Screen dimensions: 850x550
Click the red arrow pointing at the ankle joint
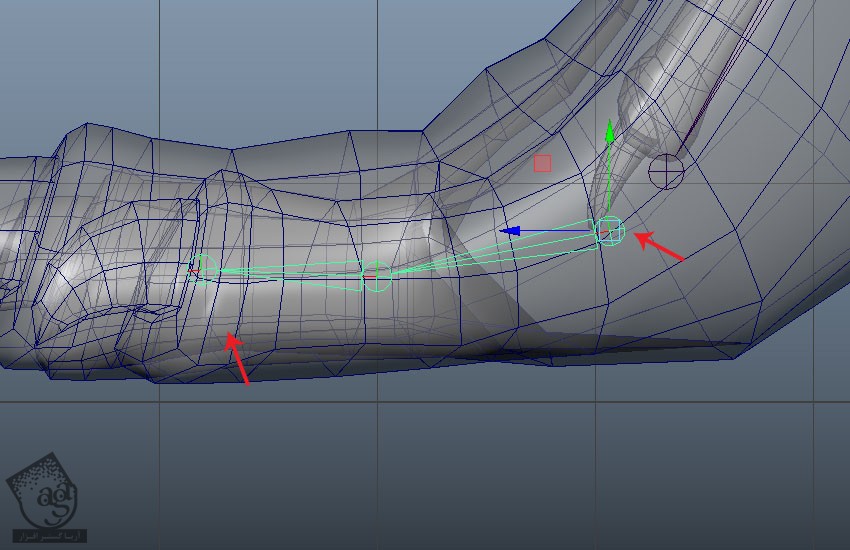click(660, 247)
